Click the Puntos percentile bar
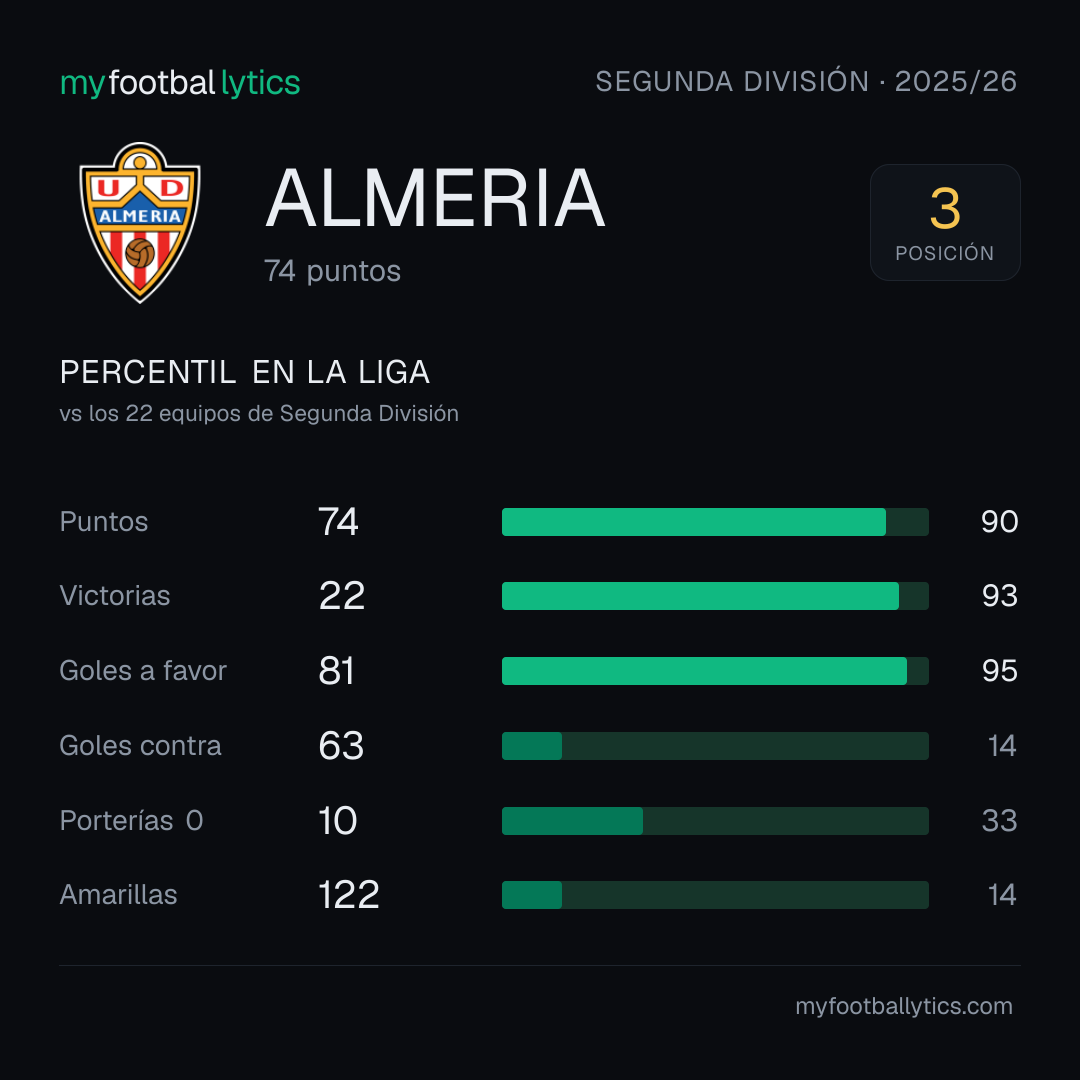1080x1080 pixels. tap(715, 522)
